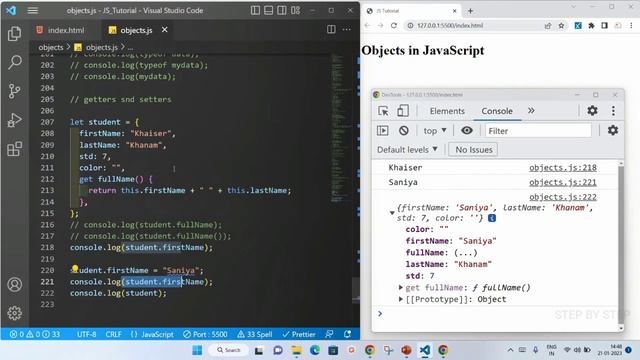Screen dimensions: 640x360
Task: Open the Source Control view
Action: coord(15,91)
